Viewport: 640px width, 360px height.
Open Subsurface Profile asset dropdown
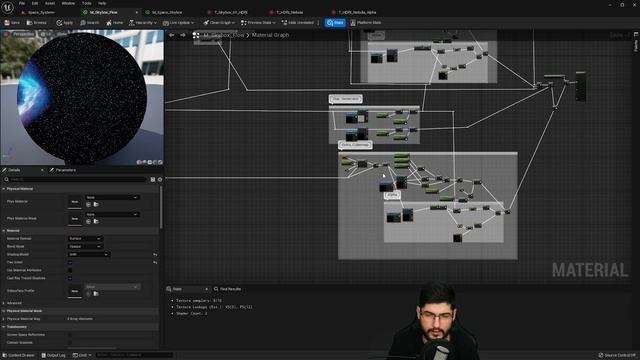tap(112, 287)
